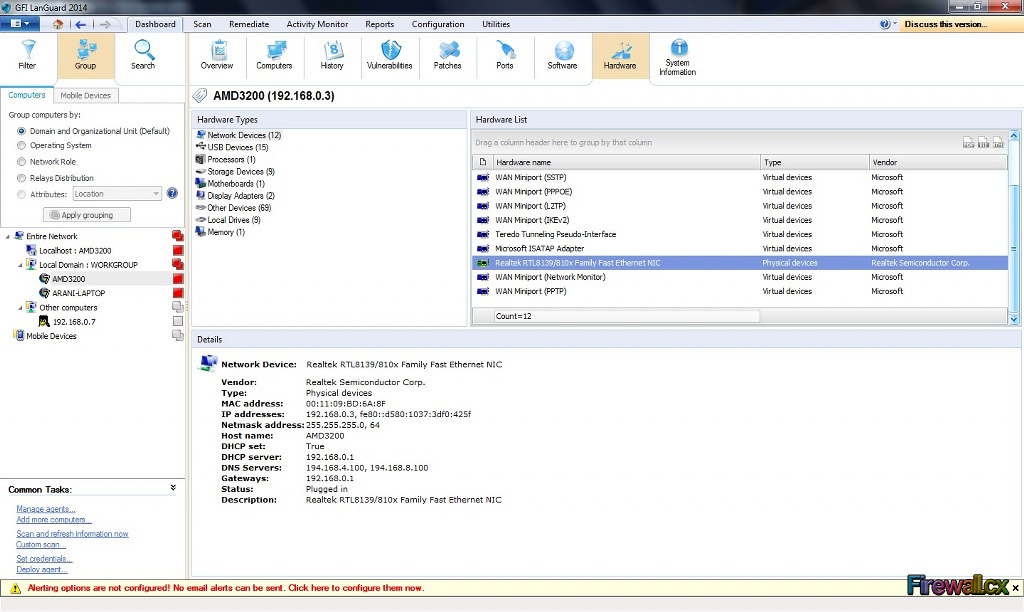Click Discuss this version link

coord(946,24)
